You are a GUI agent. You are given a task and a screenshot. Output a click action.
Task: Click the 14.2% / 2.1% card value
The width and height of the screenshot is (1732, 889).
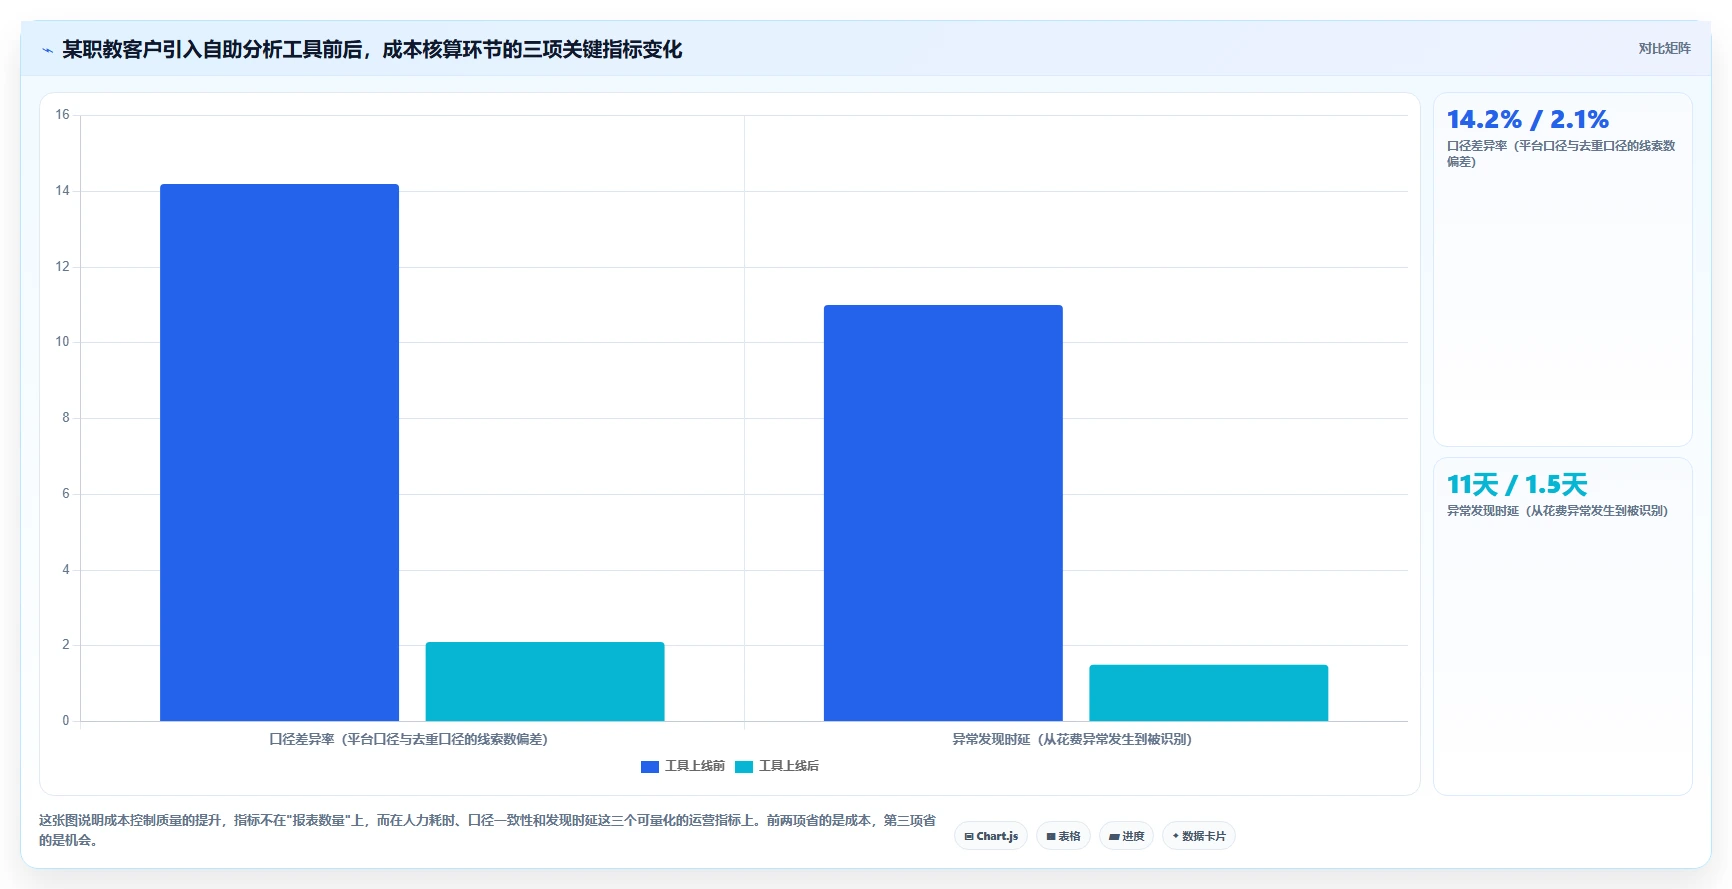coord(1527,120)
